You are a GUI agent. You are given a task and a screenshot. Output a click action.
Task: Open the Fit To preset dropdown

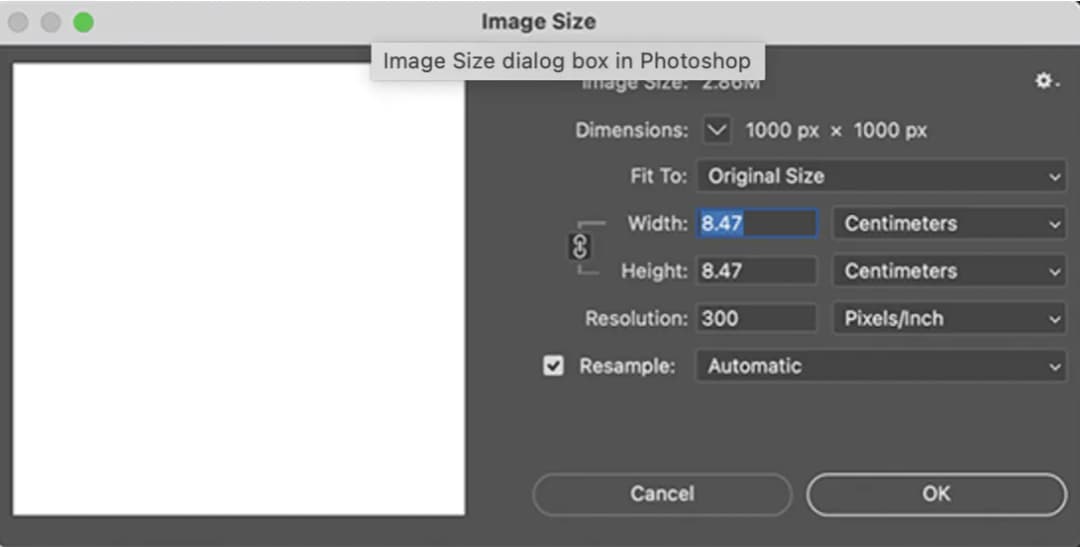click(880, 176)
